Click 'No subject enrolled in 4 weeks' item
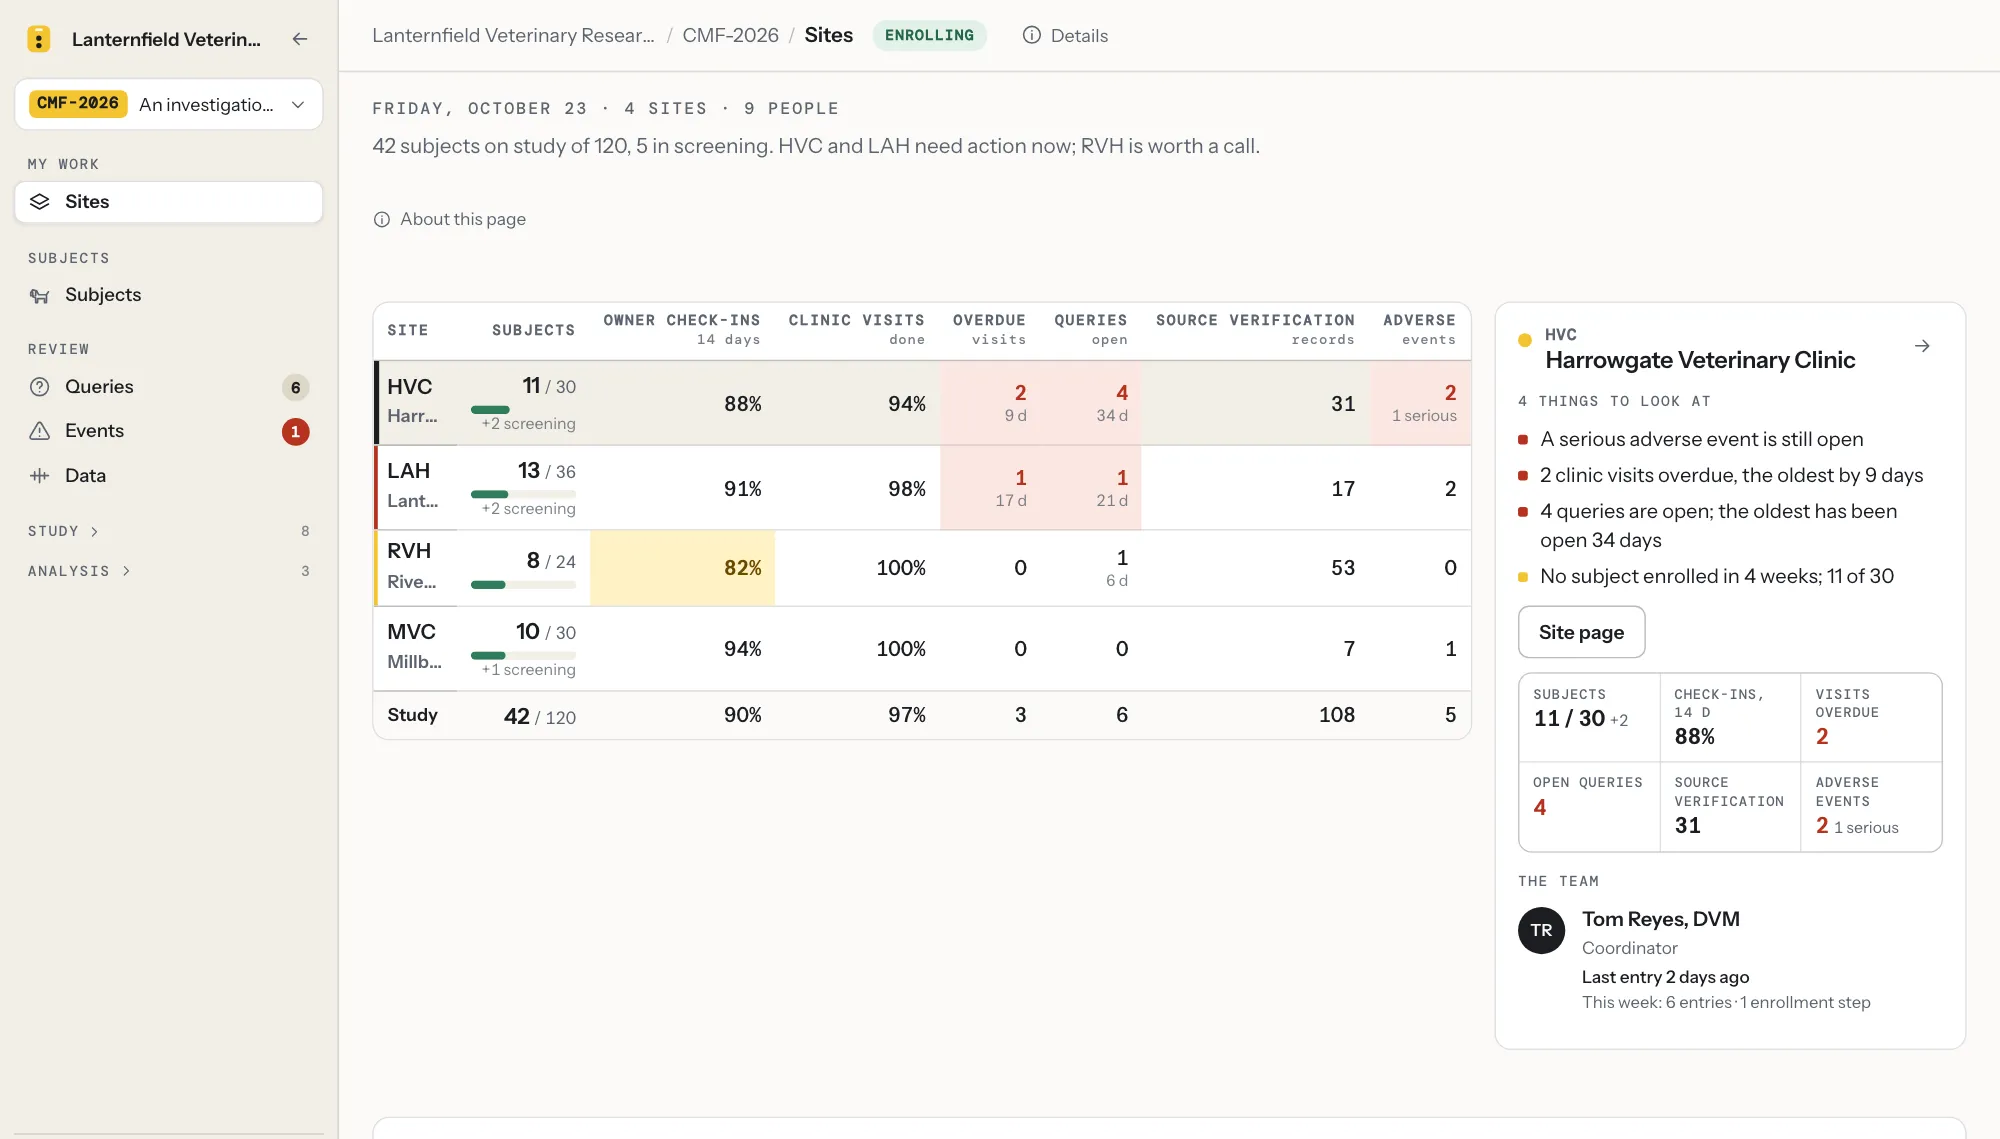 click(1716, 576)
